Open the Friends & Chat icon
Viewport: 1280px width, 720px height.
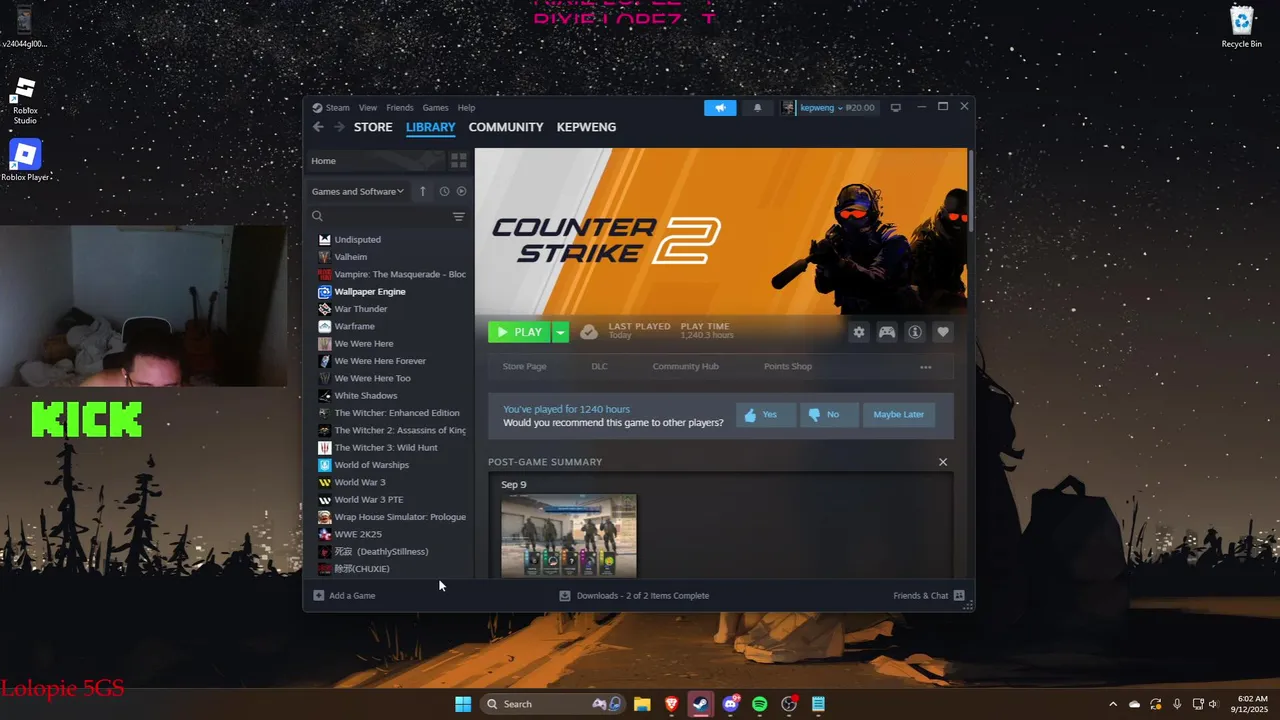(x=959, y=596)
